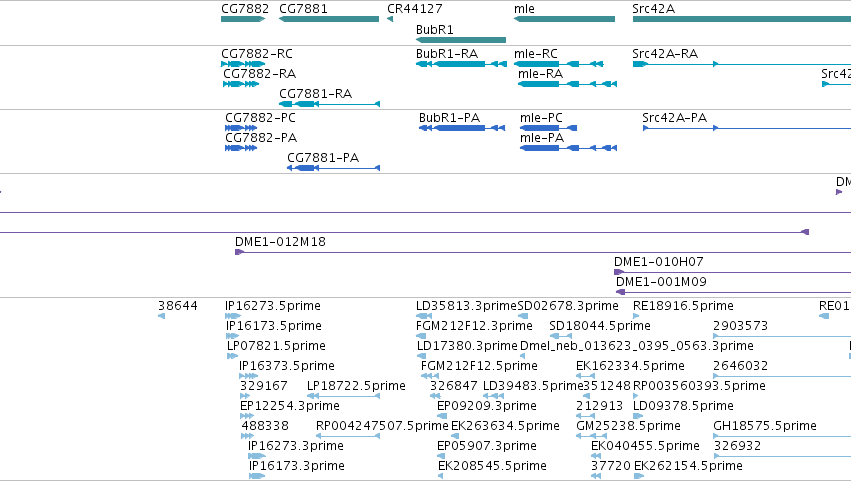Click the 2646032 feature
The height and width of the screenshot is (481, 851).
tap(782, 376)
